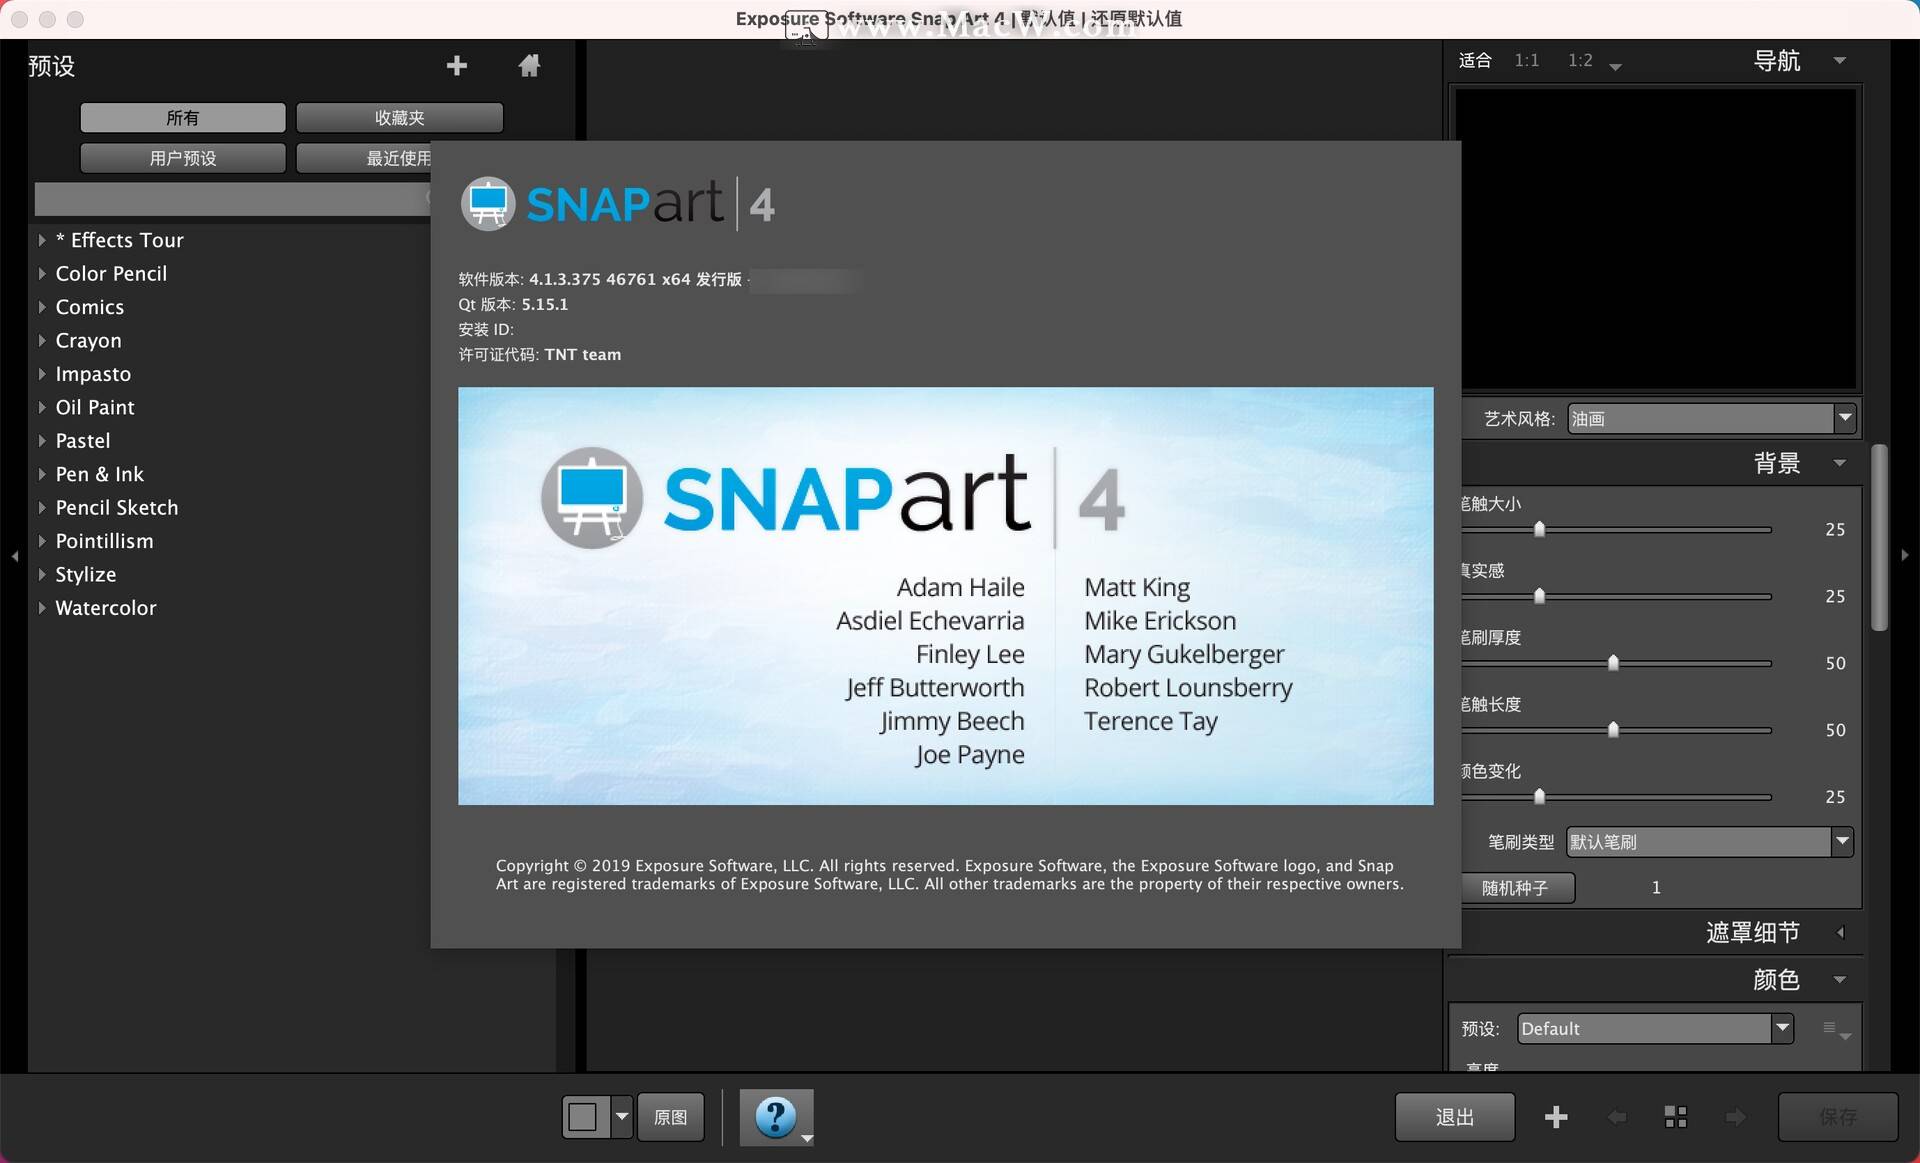Open the grid view icon in bottom bar
The image size is (1920, 1163).
coord(1676,1117)
